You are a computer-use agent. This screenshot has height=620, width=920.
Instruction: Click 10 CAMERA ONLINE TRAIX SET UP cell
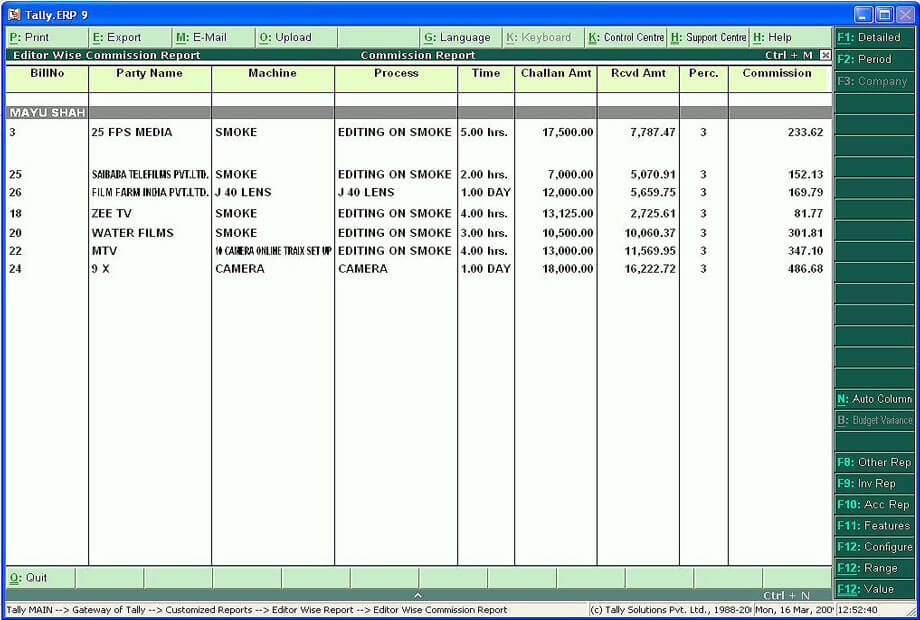[x=273, y=251]
